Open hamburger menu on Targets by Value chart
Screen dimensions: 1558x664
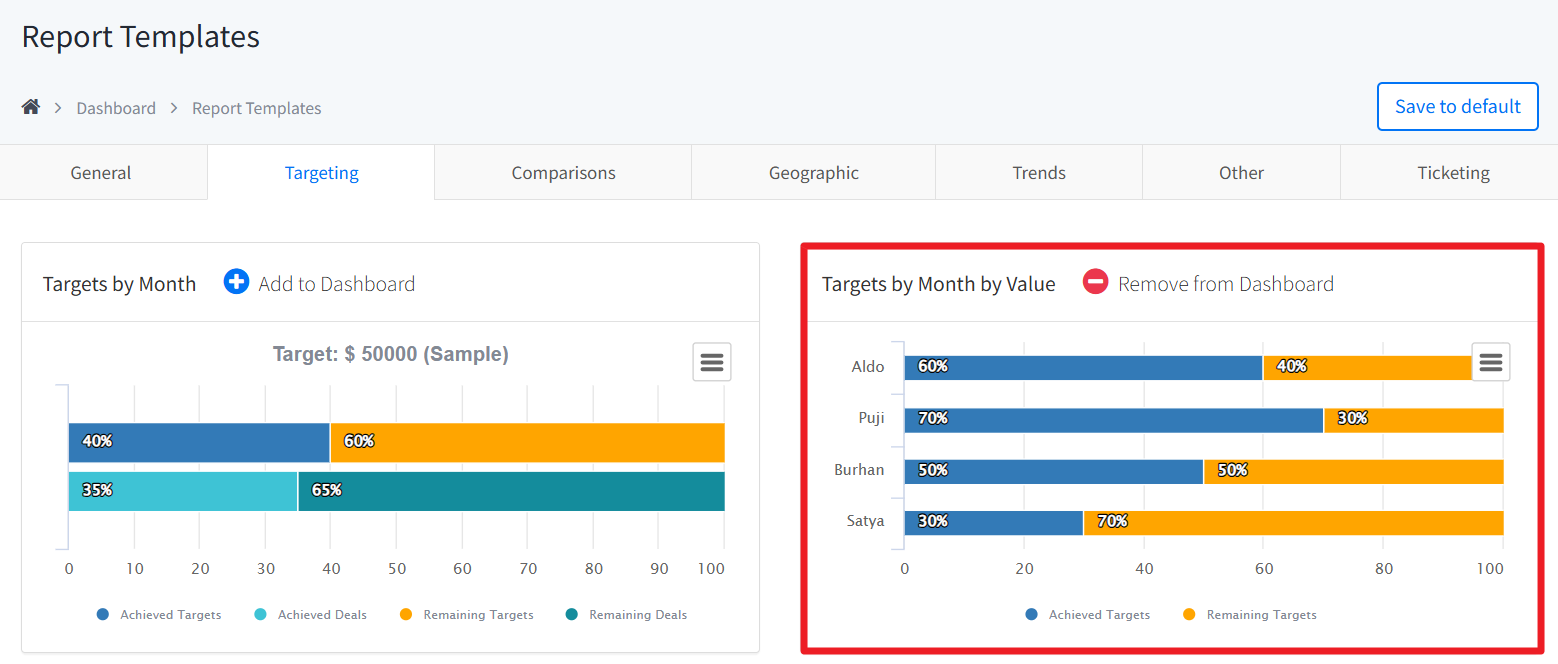click(1490, 362)
